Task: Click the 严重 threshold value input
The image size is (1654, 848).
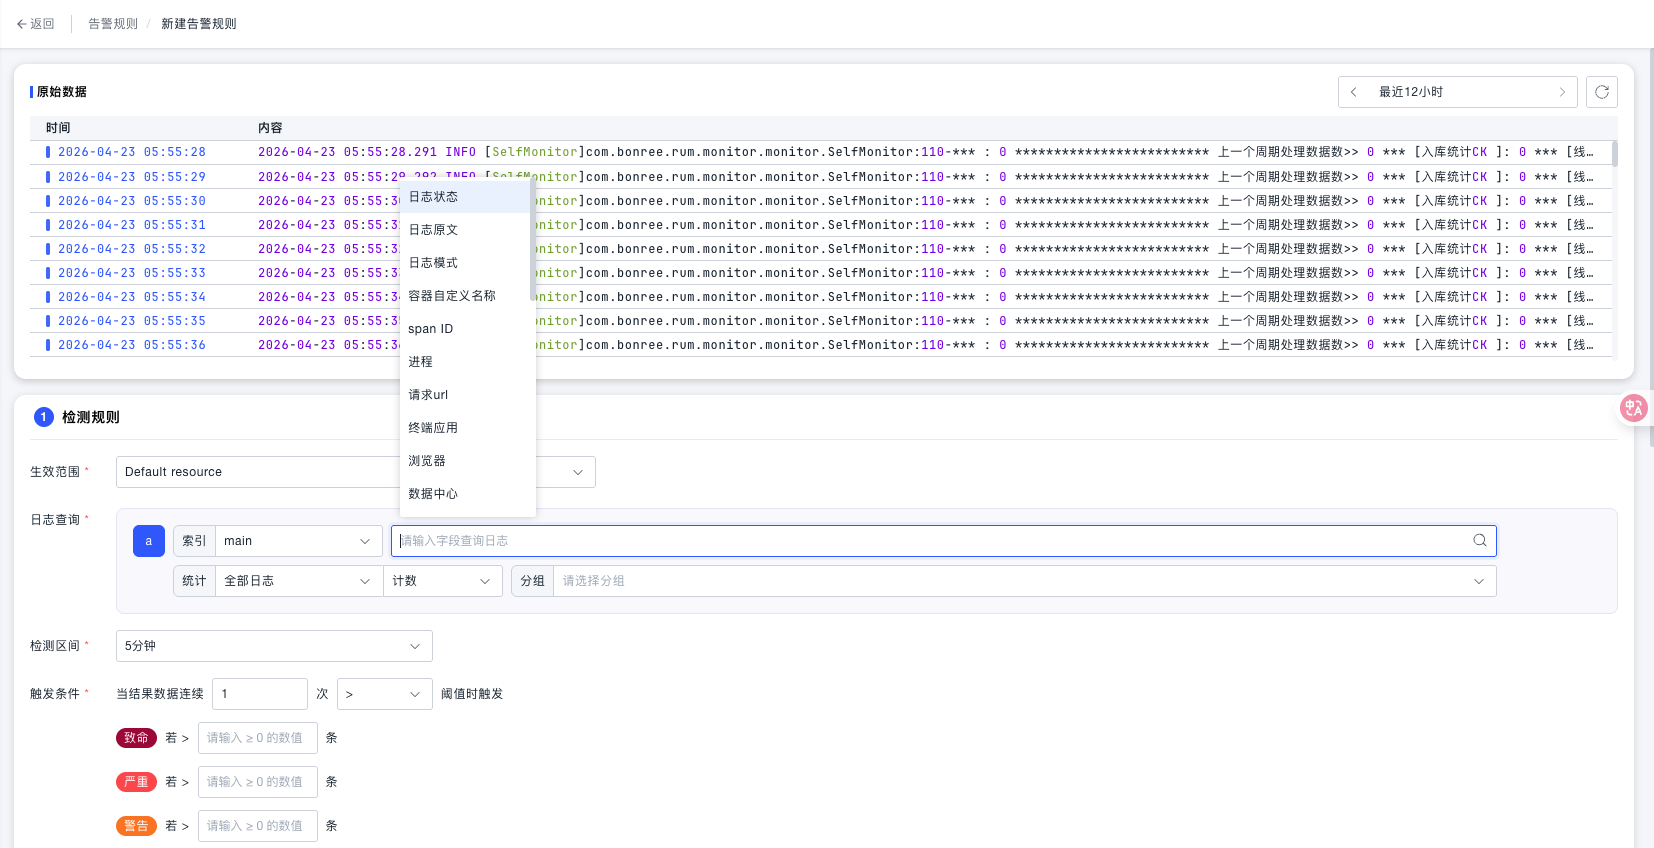Action: [x=258, y=782]
